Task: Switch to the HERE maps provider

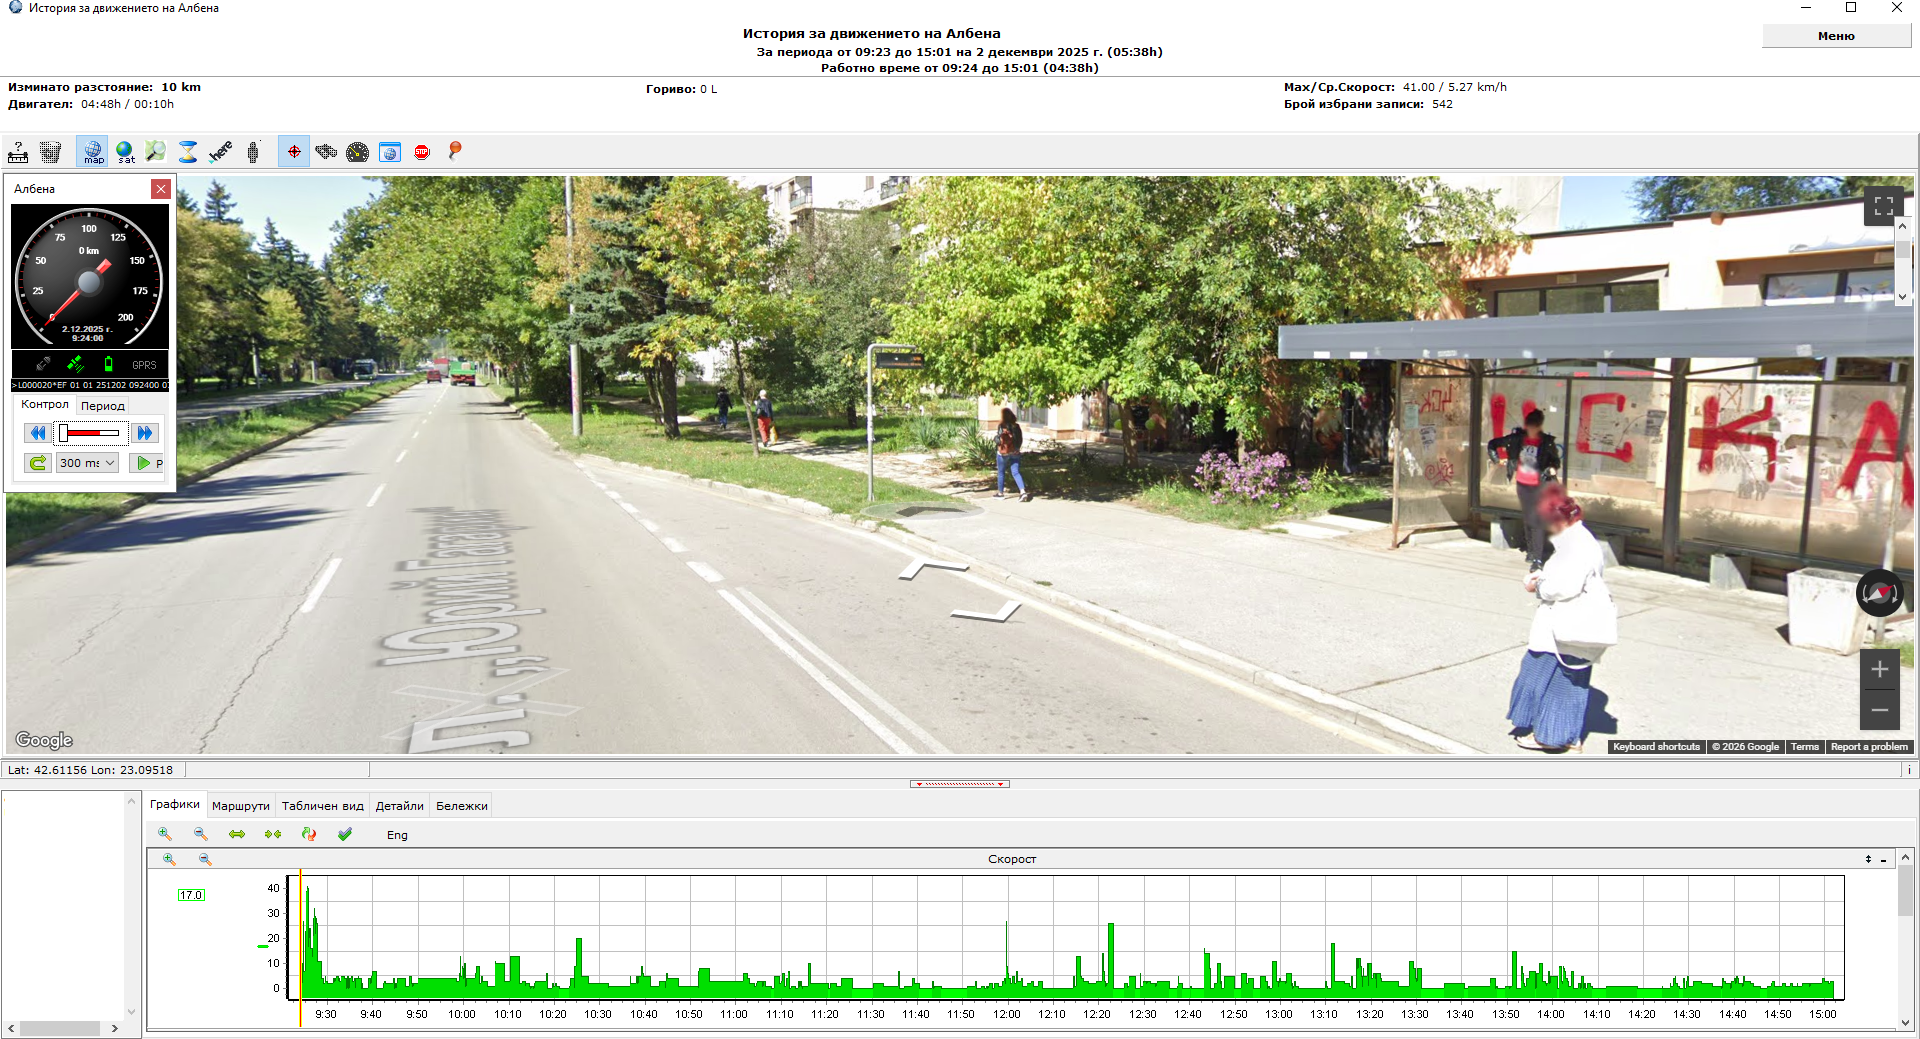Action: coord(220,152)
